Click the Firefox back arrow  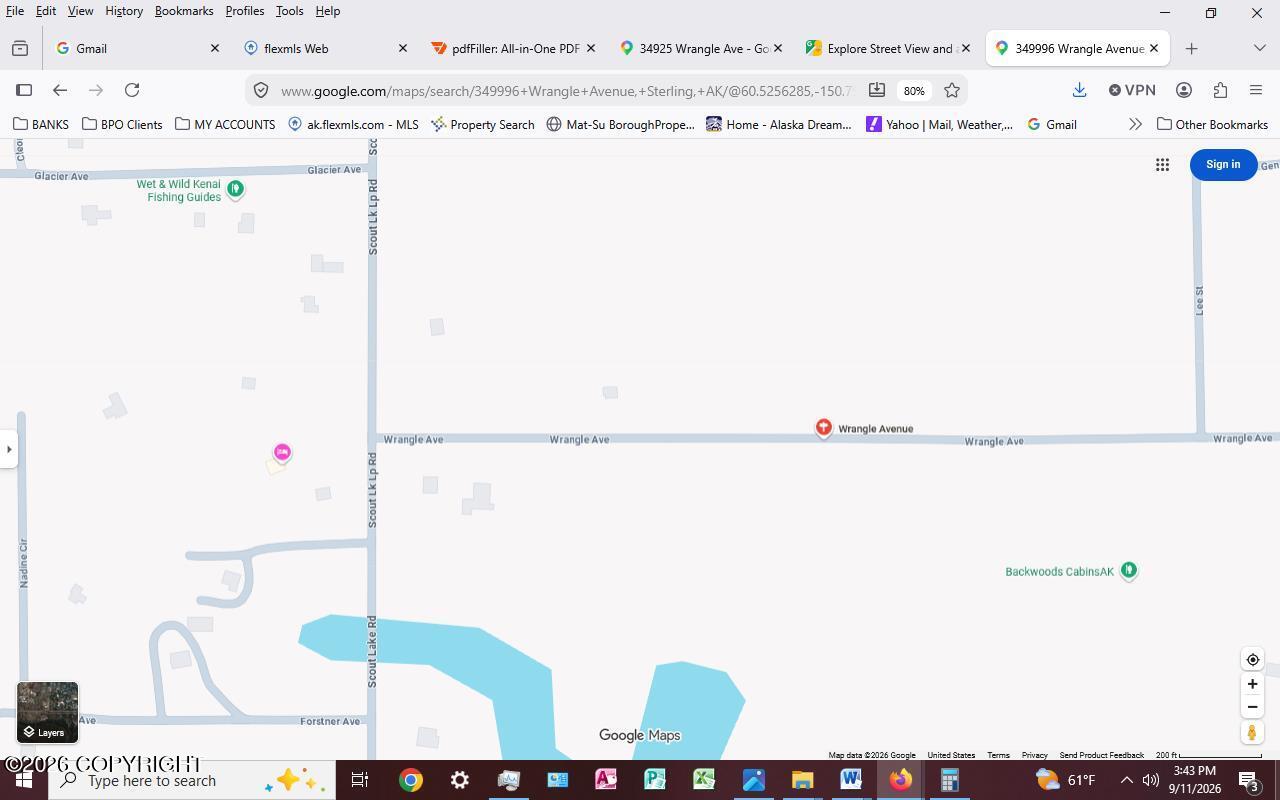coord(60,90)
